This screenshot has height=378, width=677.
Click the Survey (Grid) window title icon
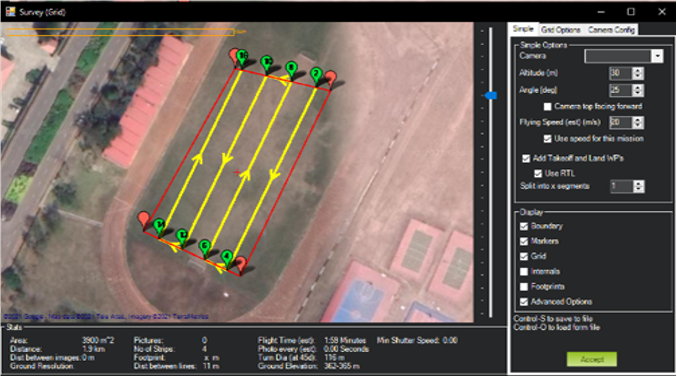click(10, 11)
